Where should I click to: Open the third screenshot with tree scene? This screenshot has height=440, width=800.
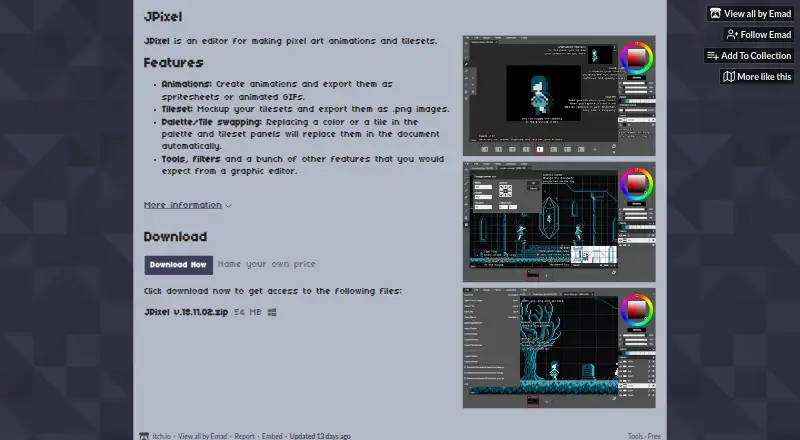coord(559,348)
